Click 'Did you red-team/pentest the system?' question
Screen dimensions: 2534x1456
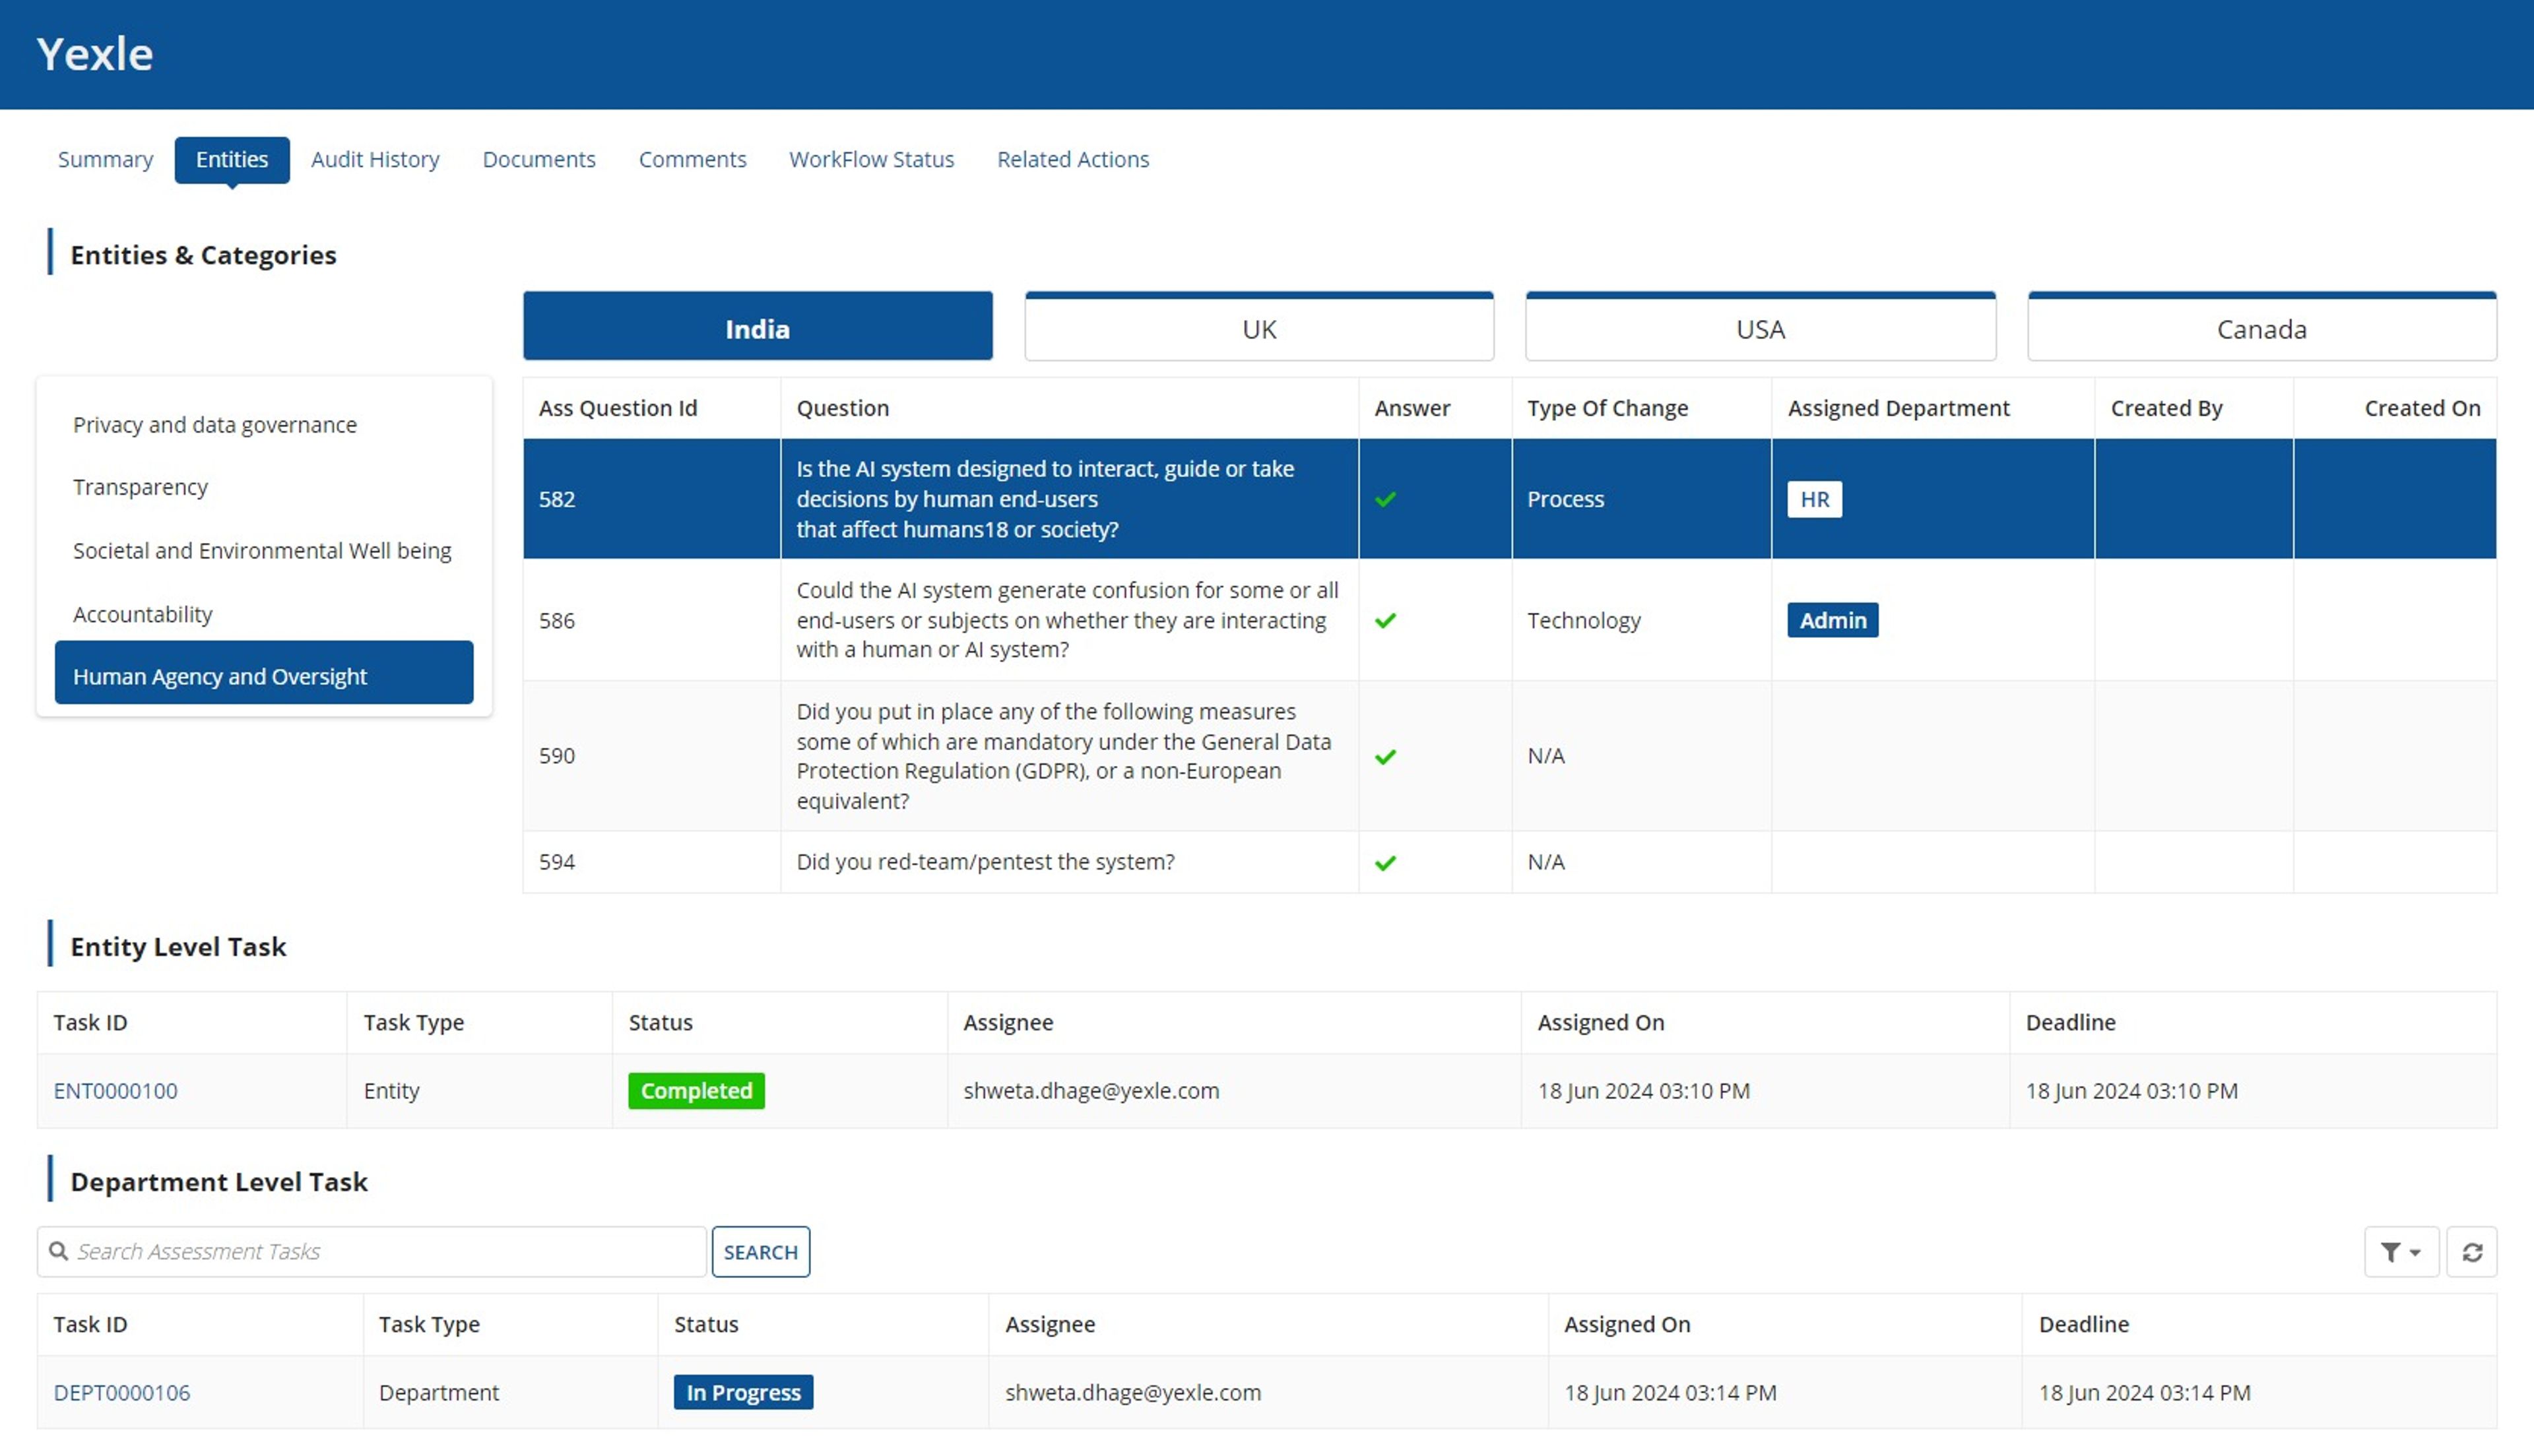click(986, 862)
